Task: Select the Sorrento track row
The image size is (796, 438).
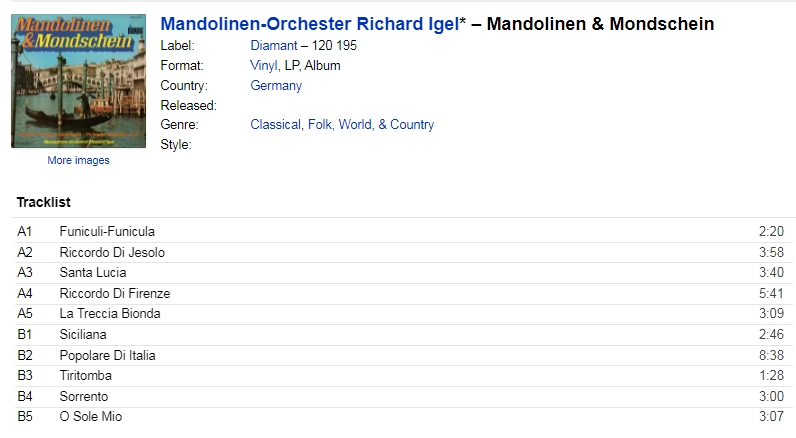Action: tap(403, 396)
